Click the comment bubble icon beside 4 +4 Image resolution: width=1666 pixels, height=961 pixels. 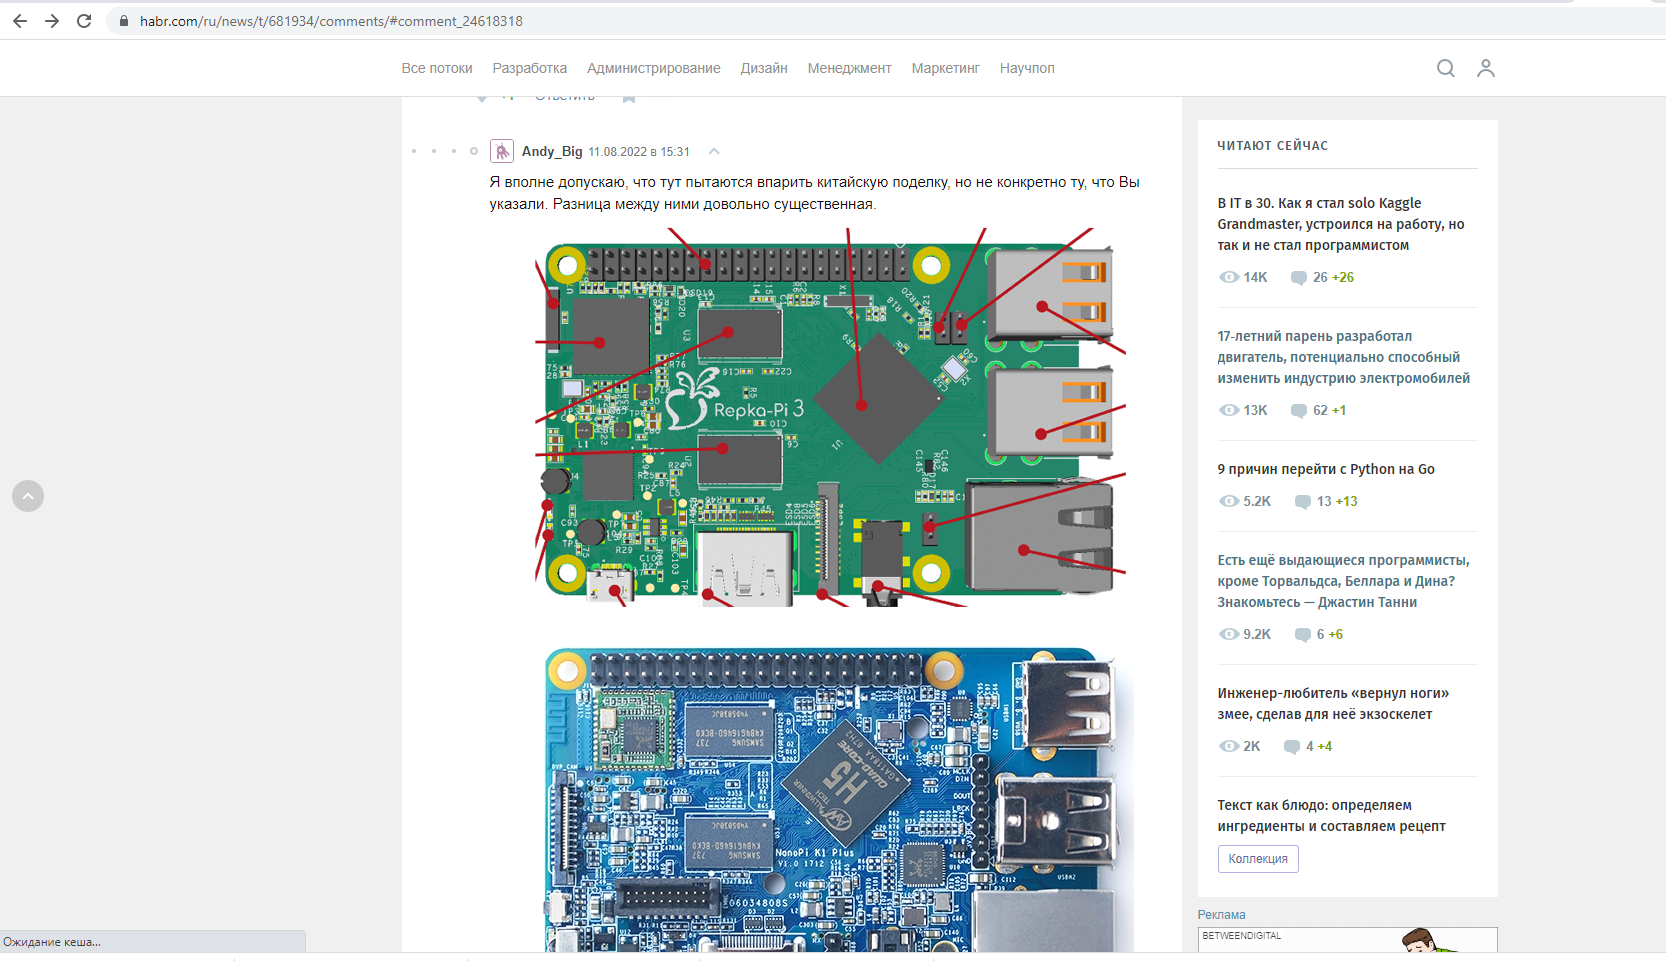click(1291, 747)
